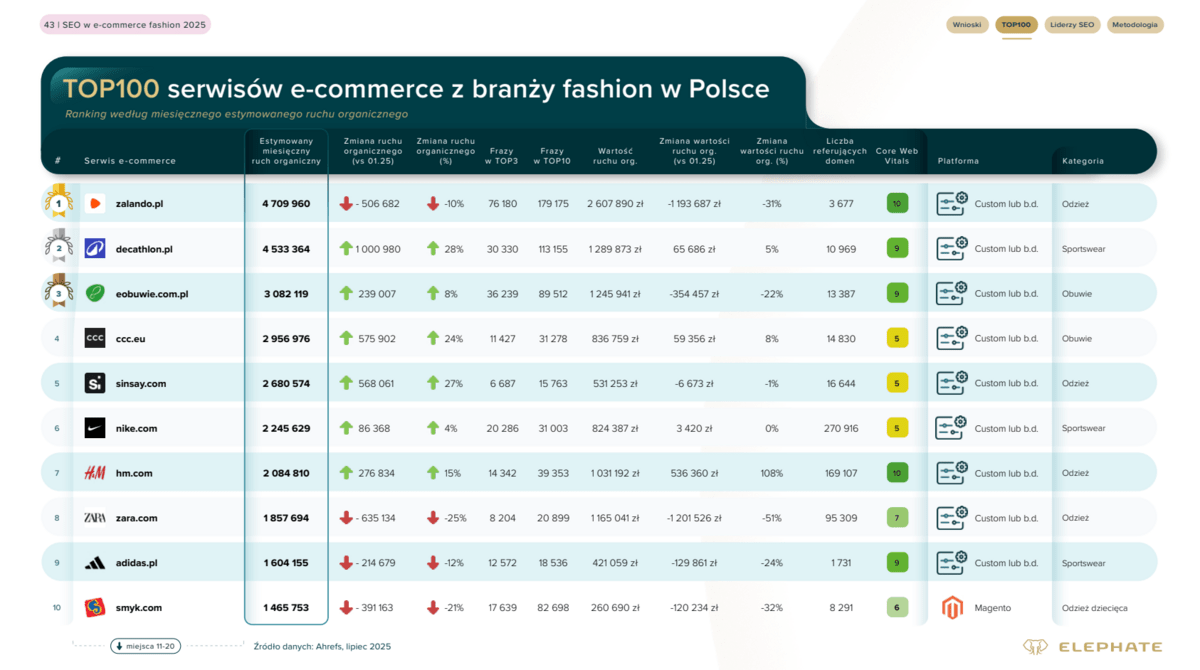Click the sinsay.com logo icon

point(95,383)
